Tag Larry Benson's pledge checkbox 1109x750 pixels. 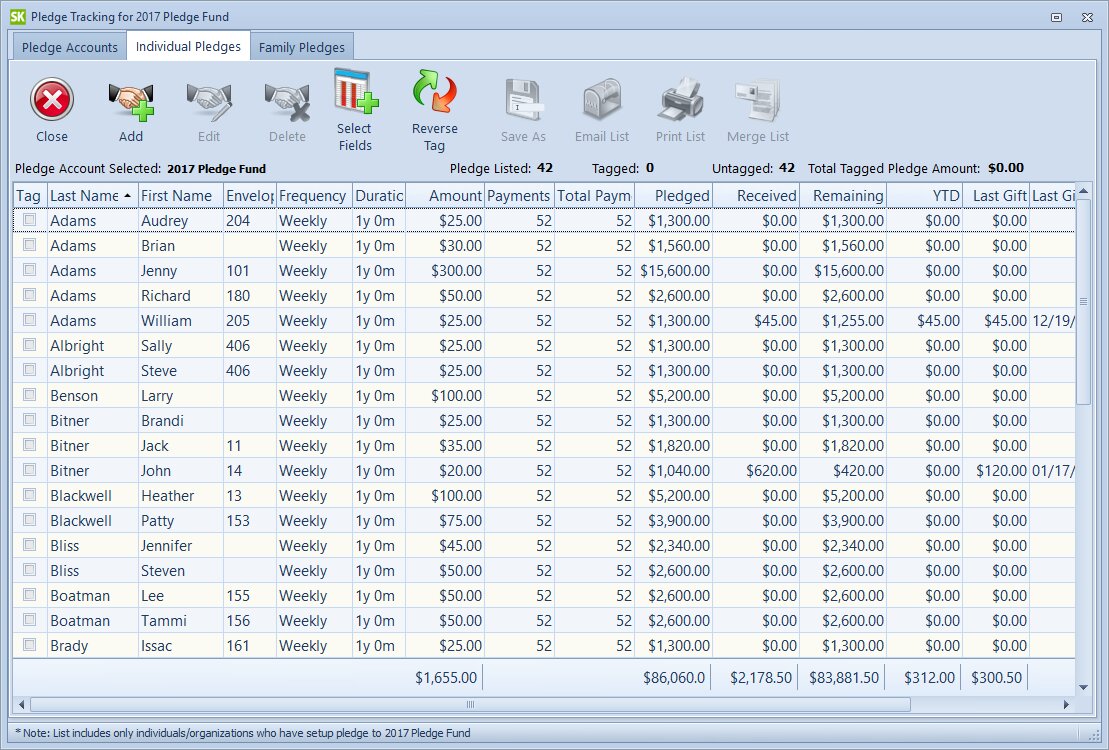click(30, 395)
